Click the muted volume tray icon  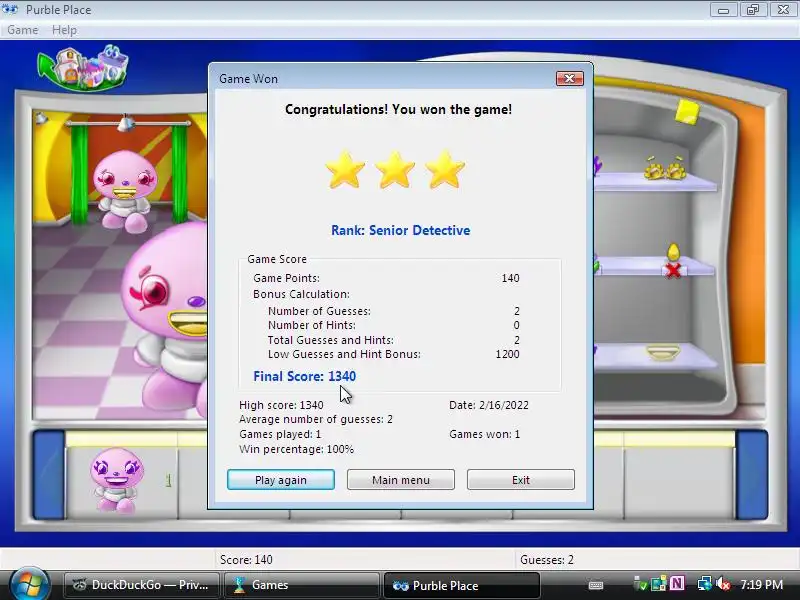pos(723,584)
